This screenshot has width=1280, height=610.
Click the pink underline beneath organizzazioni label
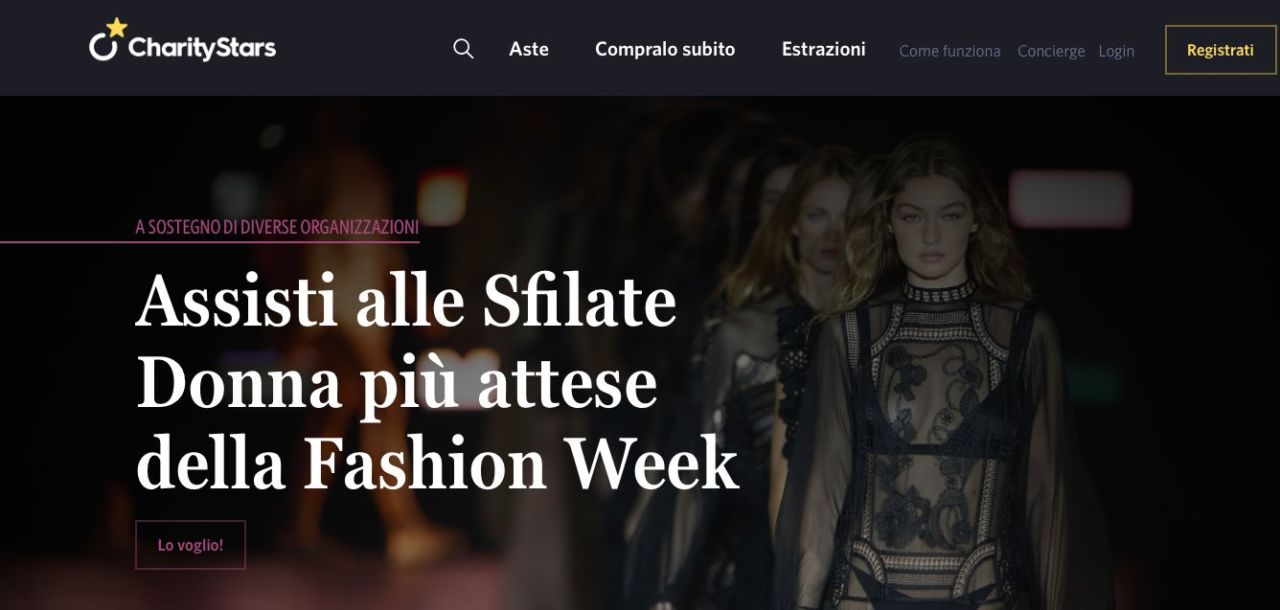209,242
